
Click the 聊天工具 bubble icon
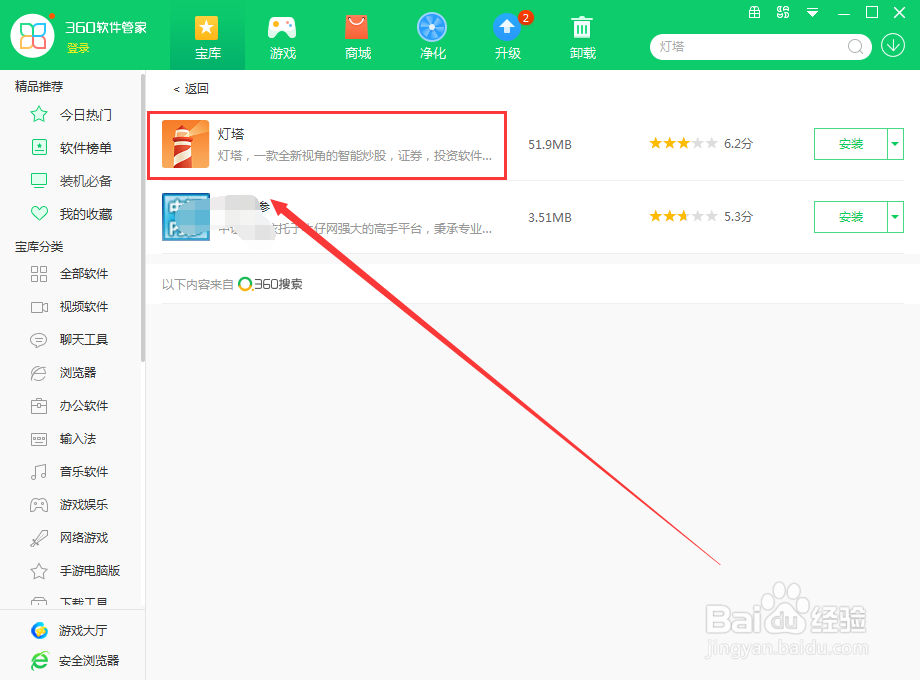[x=39, y=340]
